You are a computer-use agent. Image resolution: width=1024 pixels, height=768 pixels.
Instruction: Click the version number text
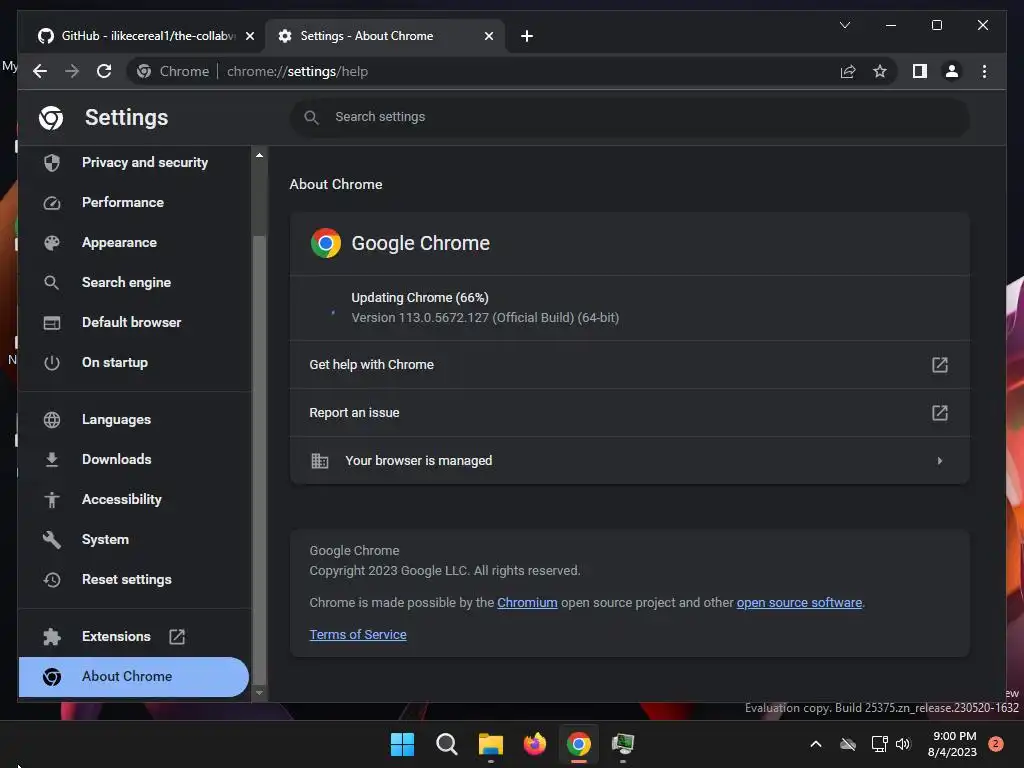(485, 318)
